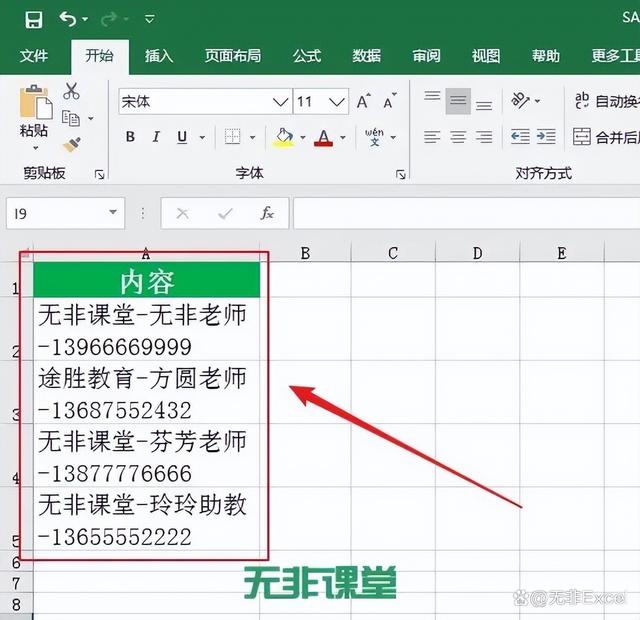Viewport: 640px width, 620px height.
Task: Open the Underline style dropdown arrow
Action: click(202, 138)
